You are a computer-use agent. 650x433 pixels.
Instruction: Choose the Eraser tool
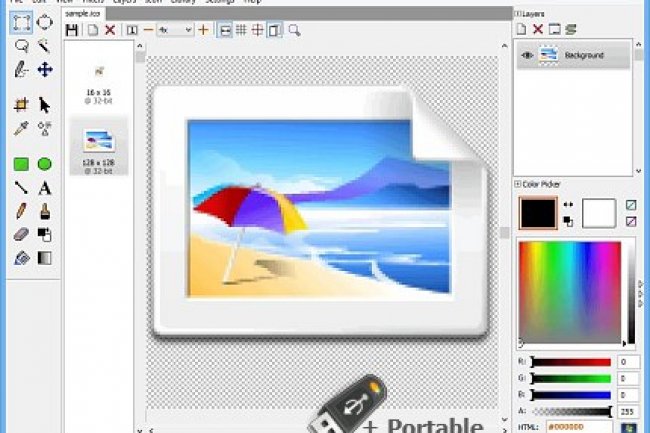pyautogui.click(x=20, y=235)
